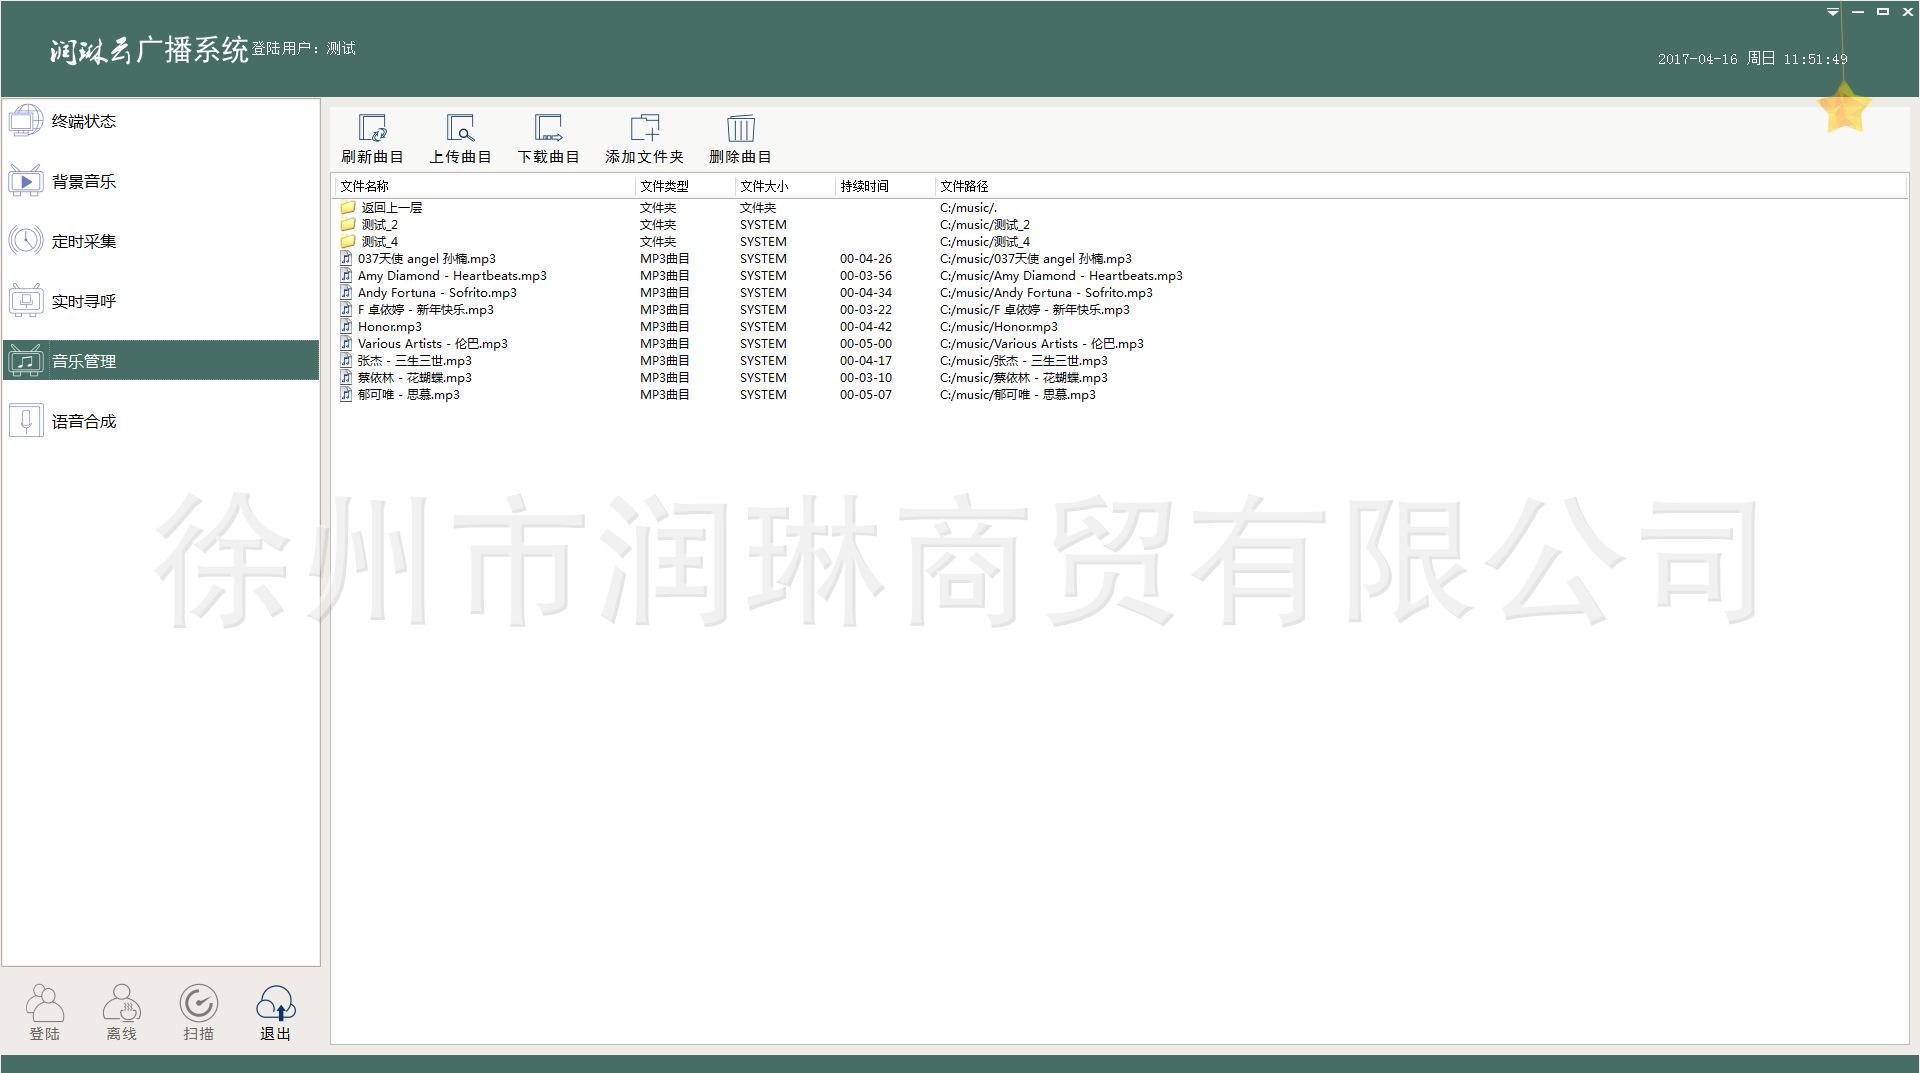Sort by the 文件路径 column header

(x=1420, y=186)
